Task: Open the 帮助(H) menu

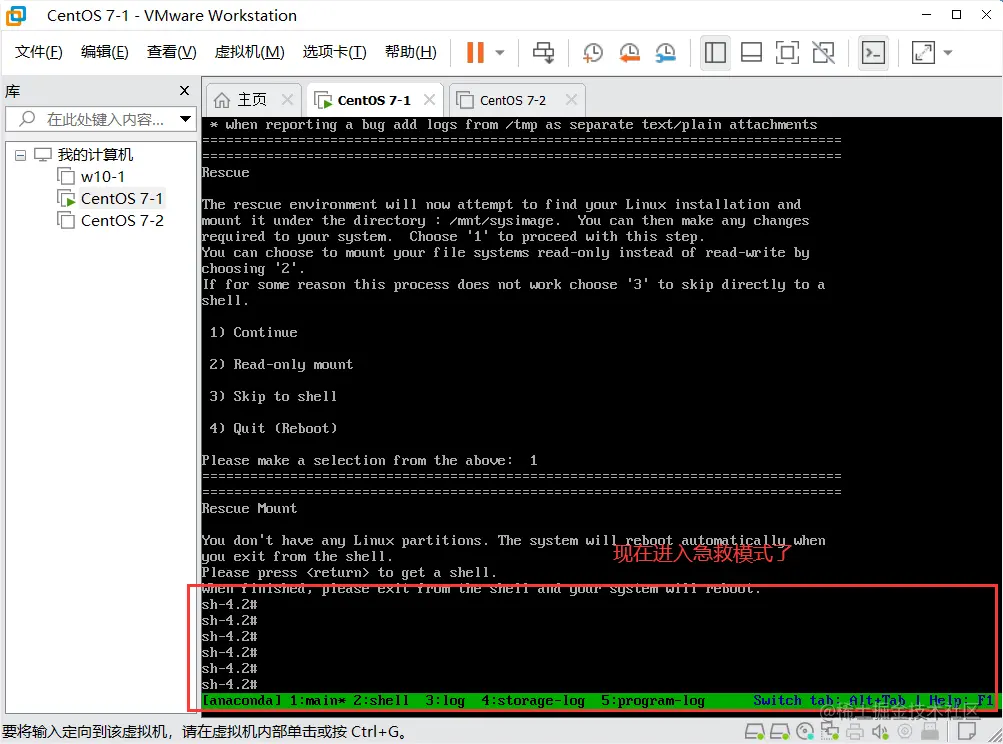Action: tap(411, 52)
